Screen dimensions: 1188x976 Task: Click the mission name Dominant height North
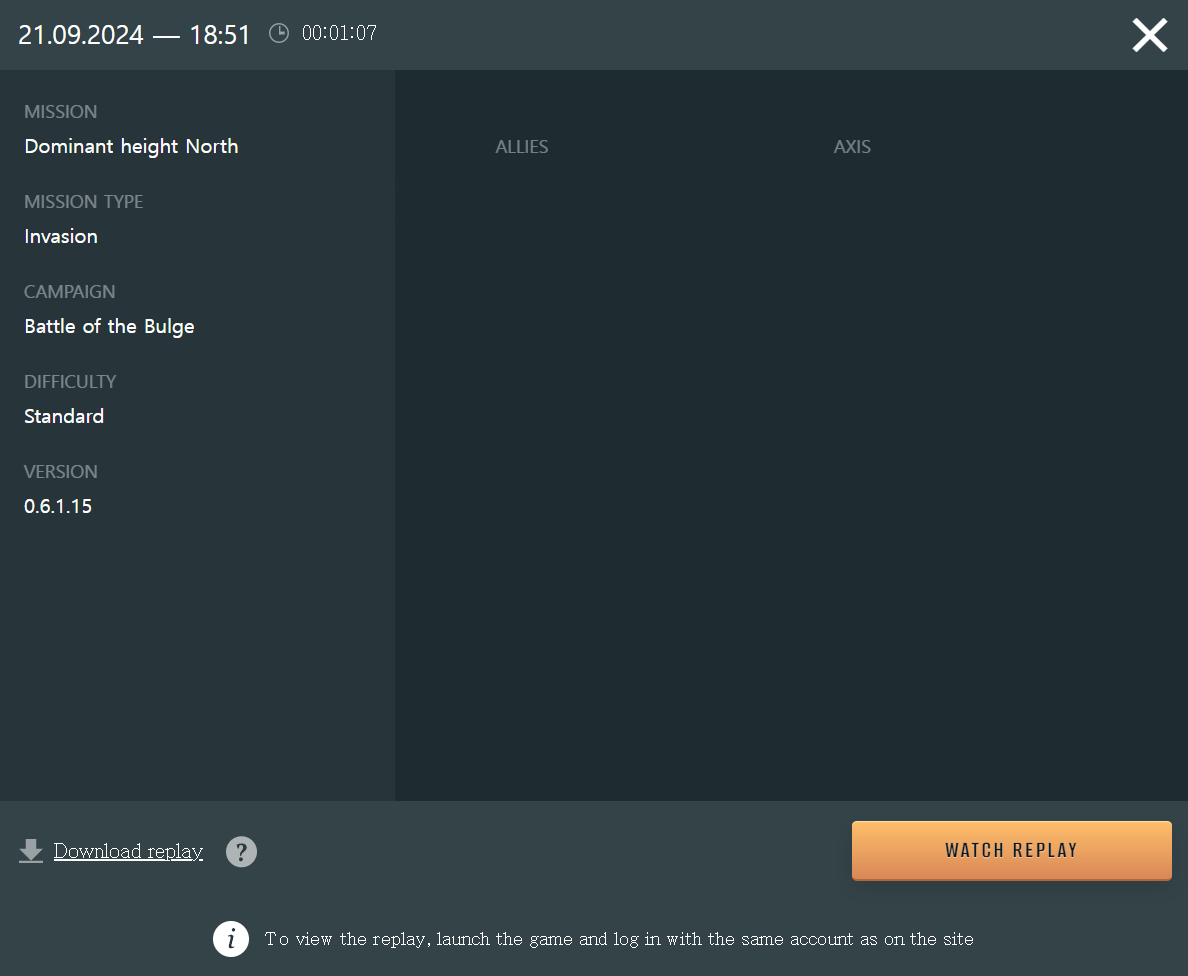(x=131, y=147)
